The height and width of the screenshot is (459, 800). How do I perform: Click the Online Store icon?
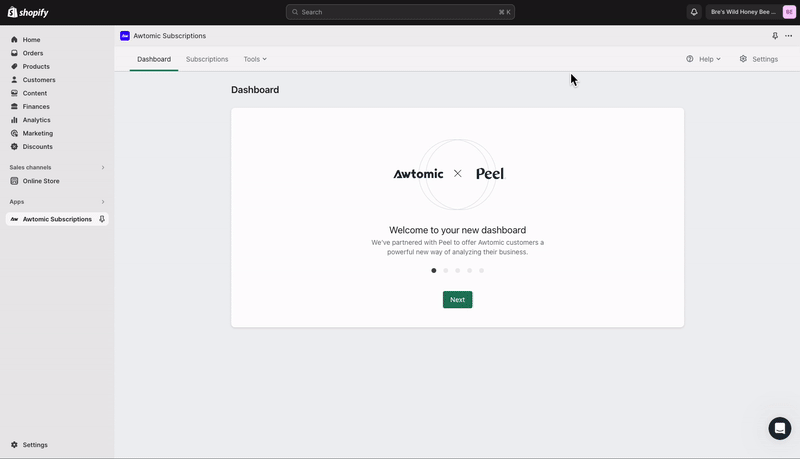[x=14, y=181]
